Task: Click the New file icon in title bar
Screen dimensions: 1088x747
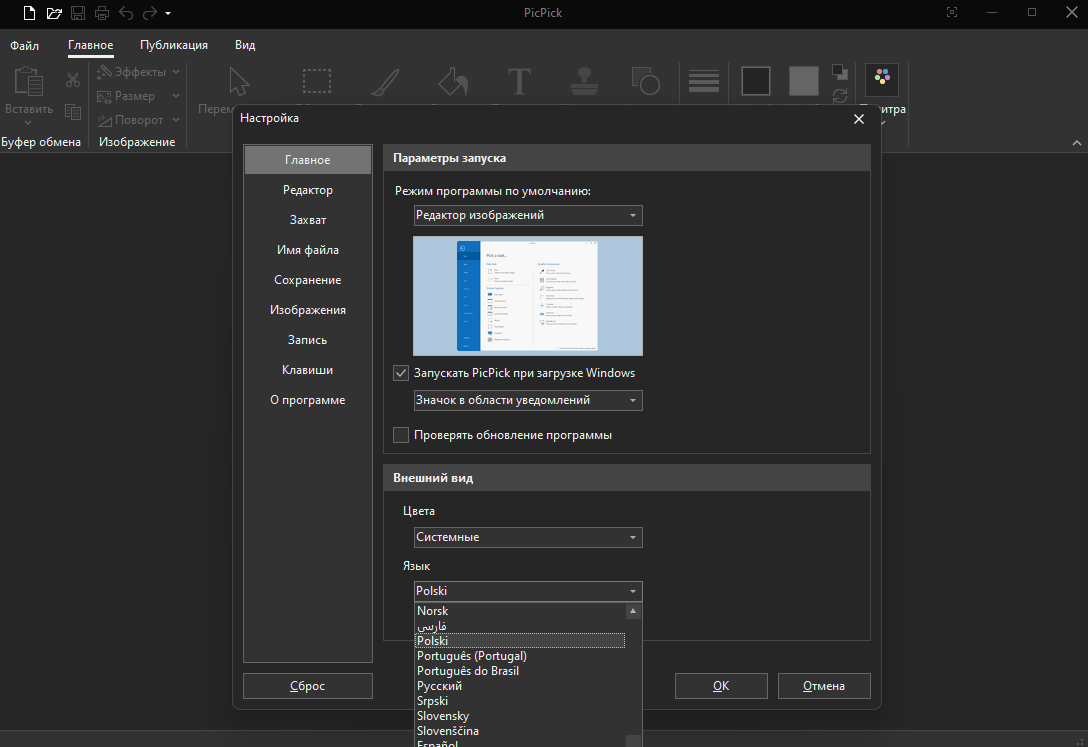Action: [29, 13]
